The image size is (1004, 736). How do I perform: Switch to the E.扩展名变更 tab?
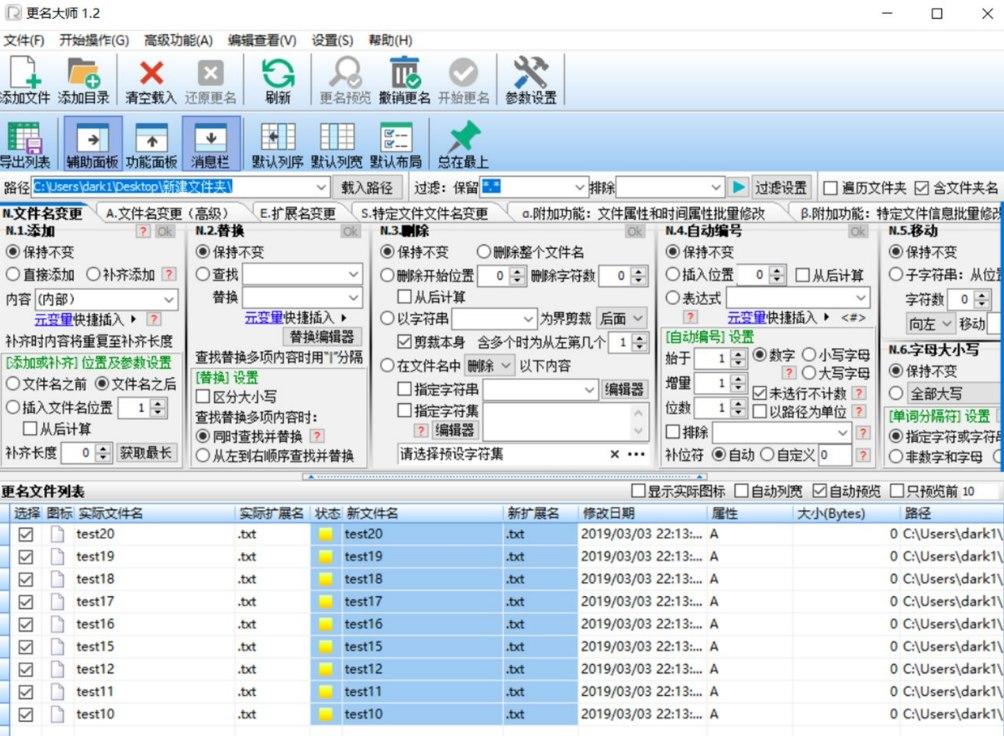[x=297, y=213]
